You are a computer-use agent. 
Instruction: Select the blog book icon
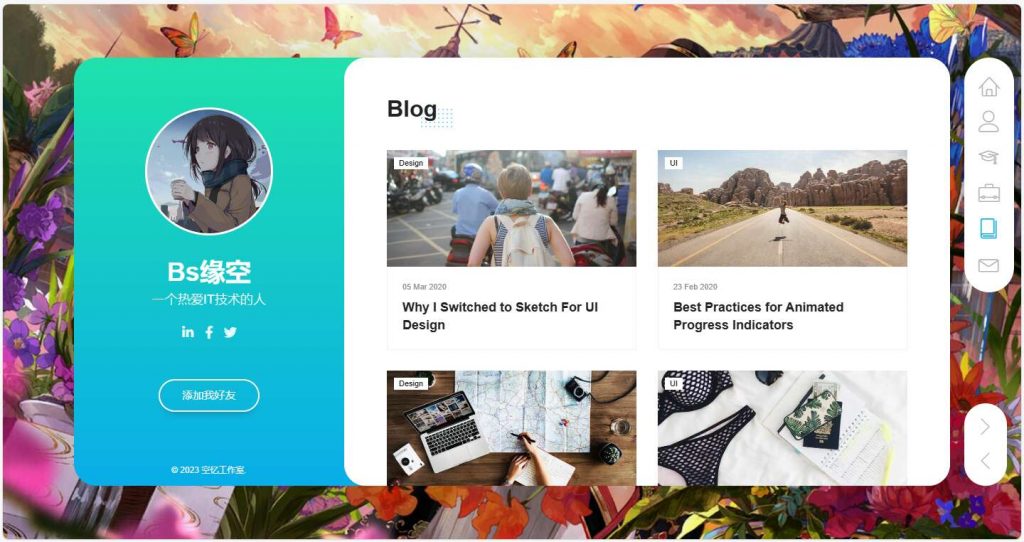[x=988, y=228]
